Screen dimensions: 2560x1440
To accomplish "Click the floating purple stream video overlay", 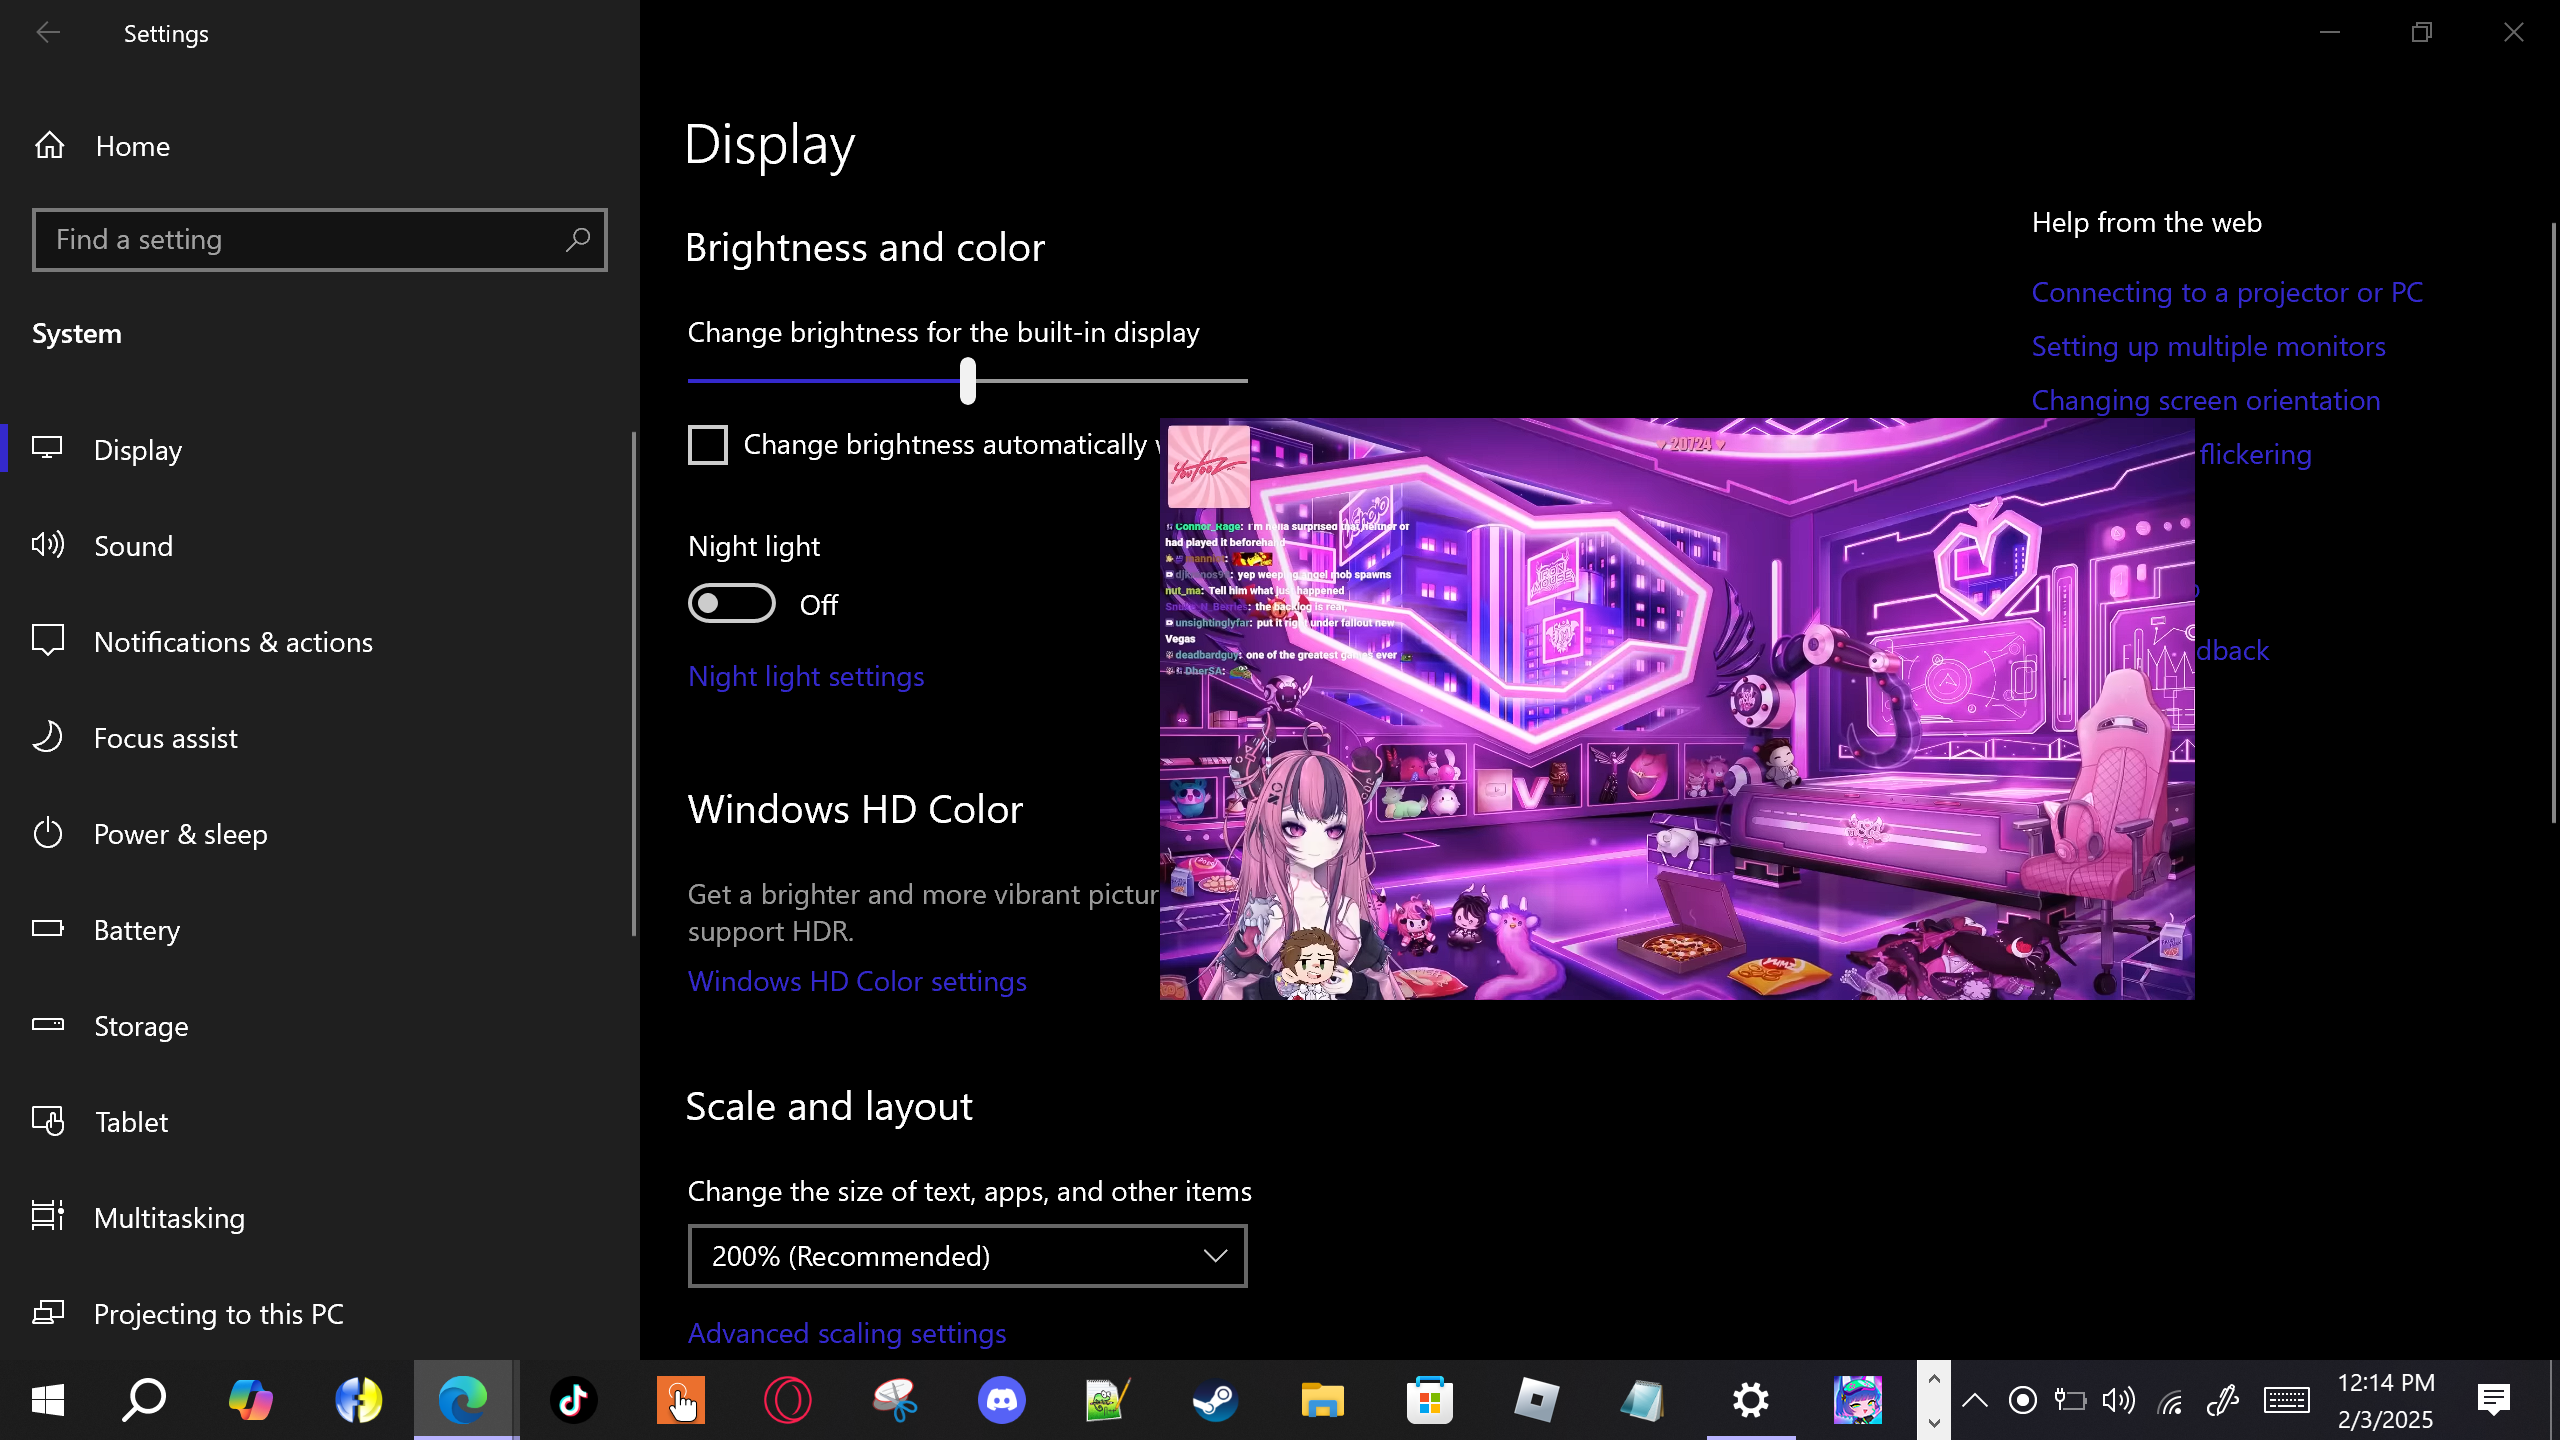I will (x=1677, y=709).
